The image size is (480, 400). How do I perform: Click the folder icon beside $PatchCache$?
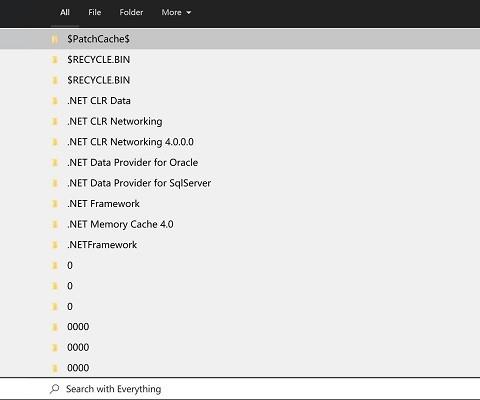point(55,39)
